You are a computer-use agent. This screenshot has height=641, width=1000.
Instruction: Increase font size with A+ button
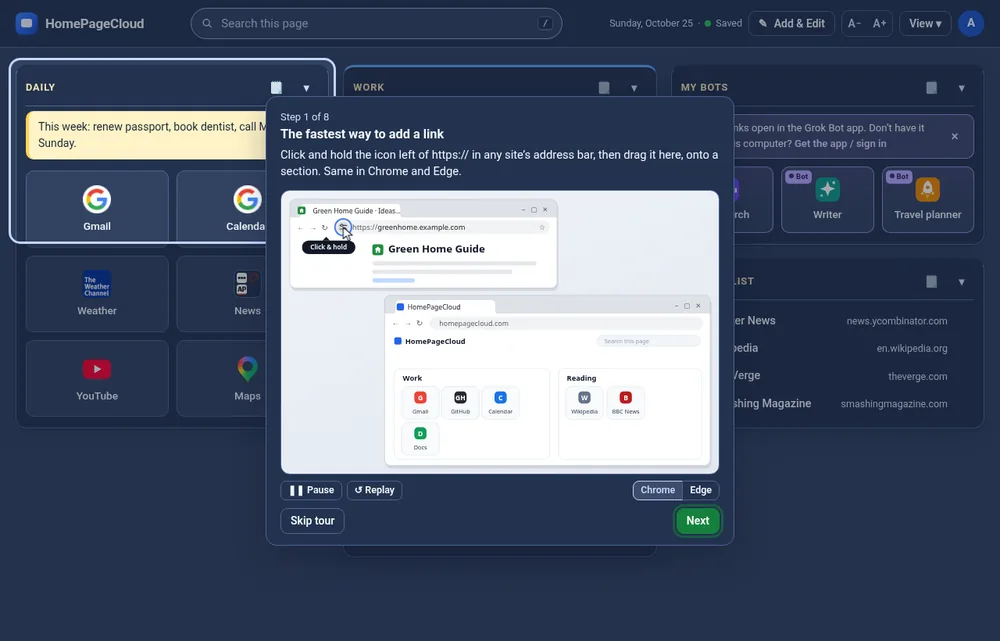coord(879,24)
